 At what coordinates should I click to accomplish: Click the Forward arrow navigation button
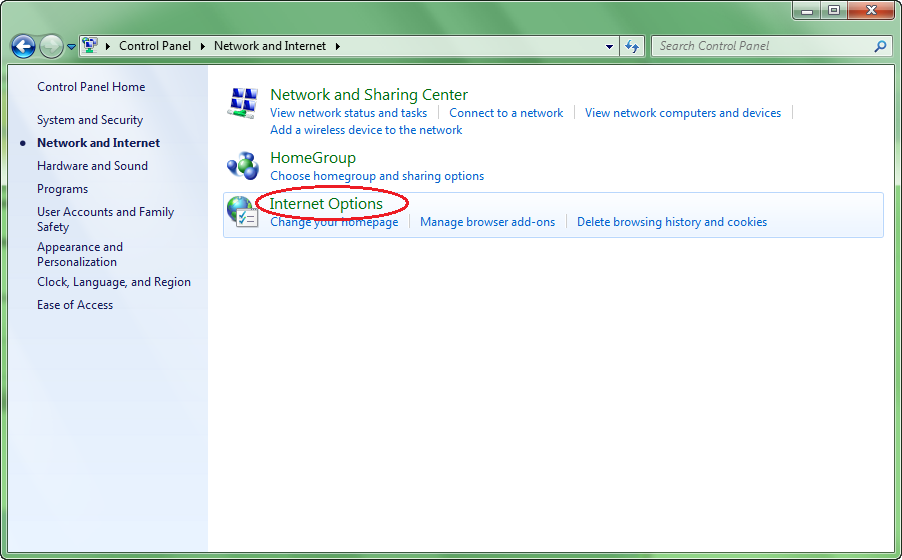(51, 46)
